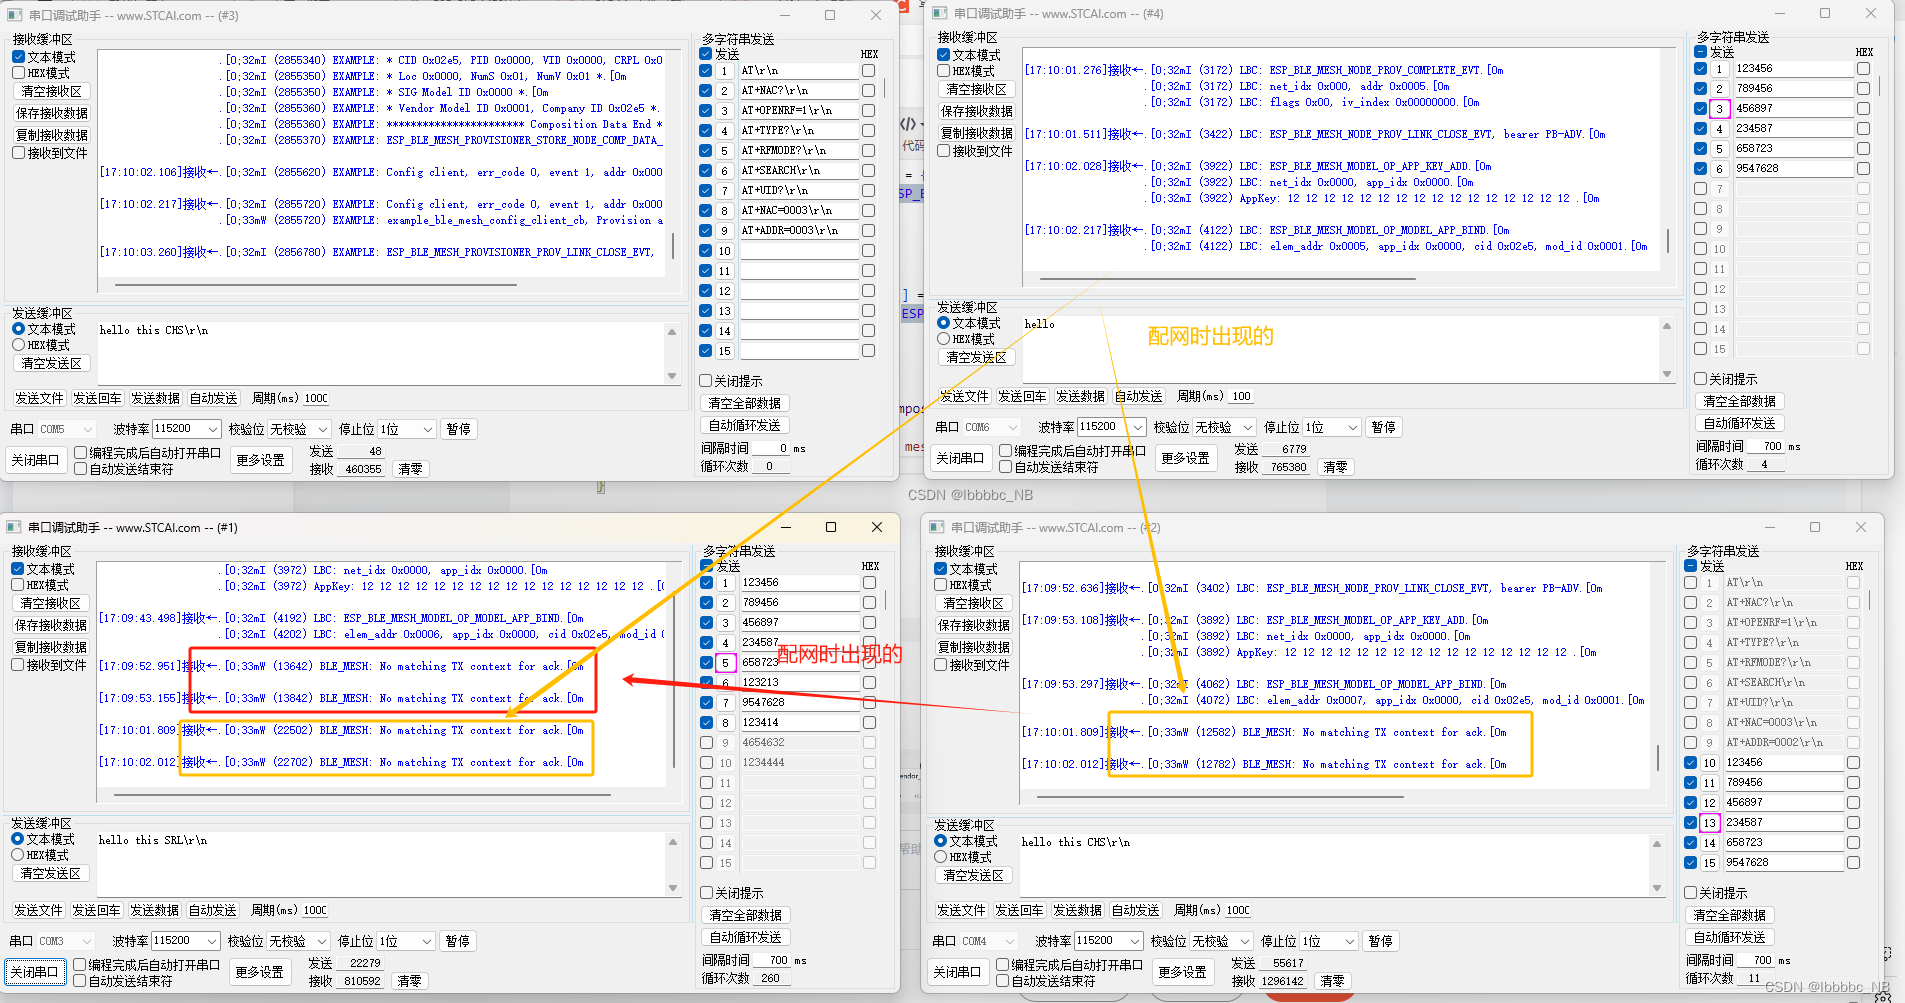Click 清空接收区 in window #2
Viewport: 1905px width, 1003px height.
[x=973, y=603]
